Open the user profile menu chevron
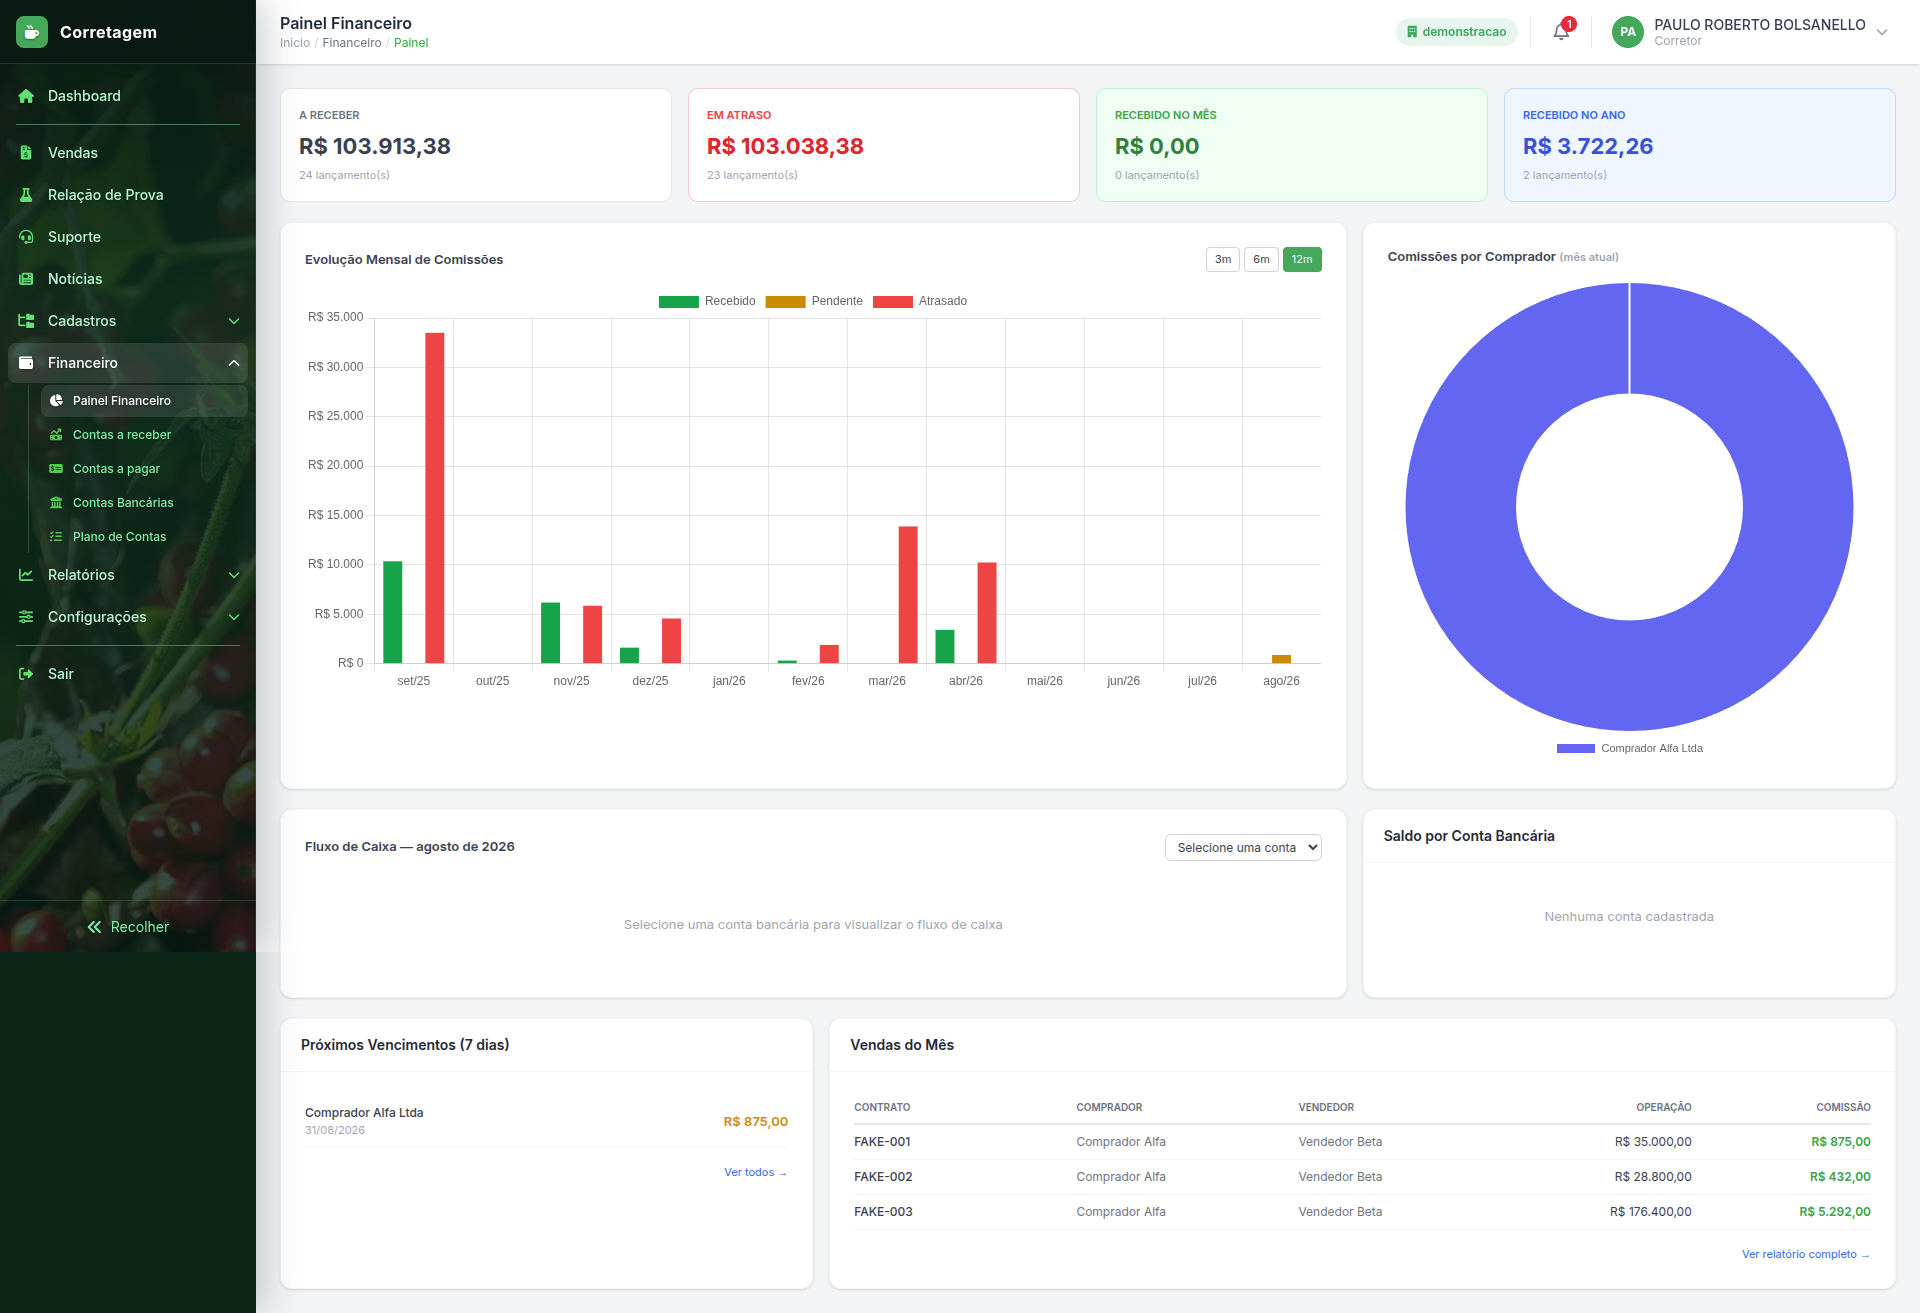Viewport: 1920px width, 1313px height. click(1882, 32)
